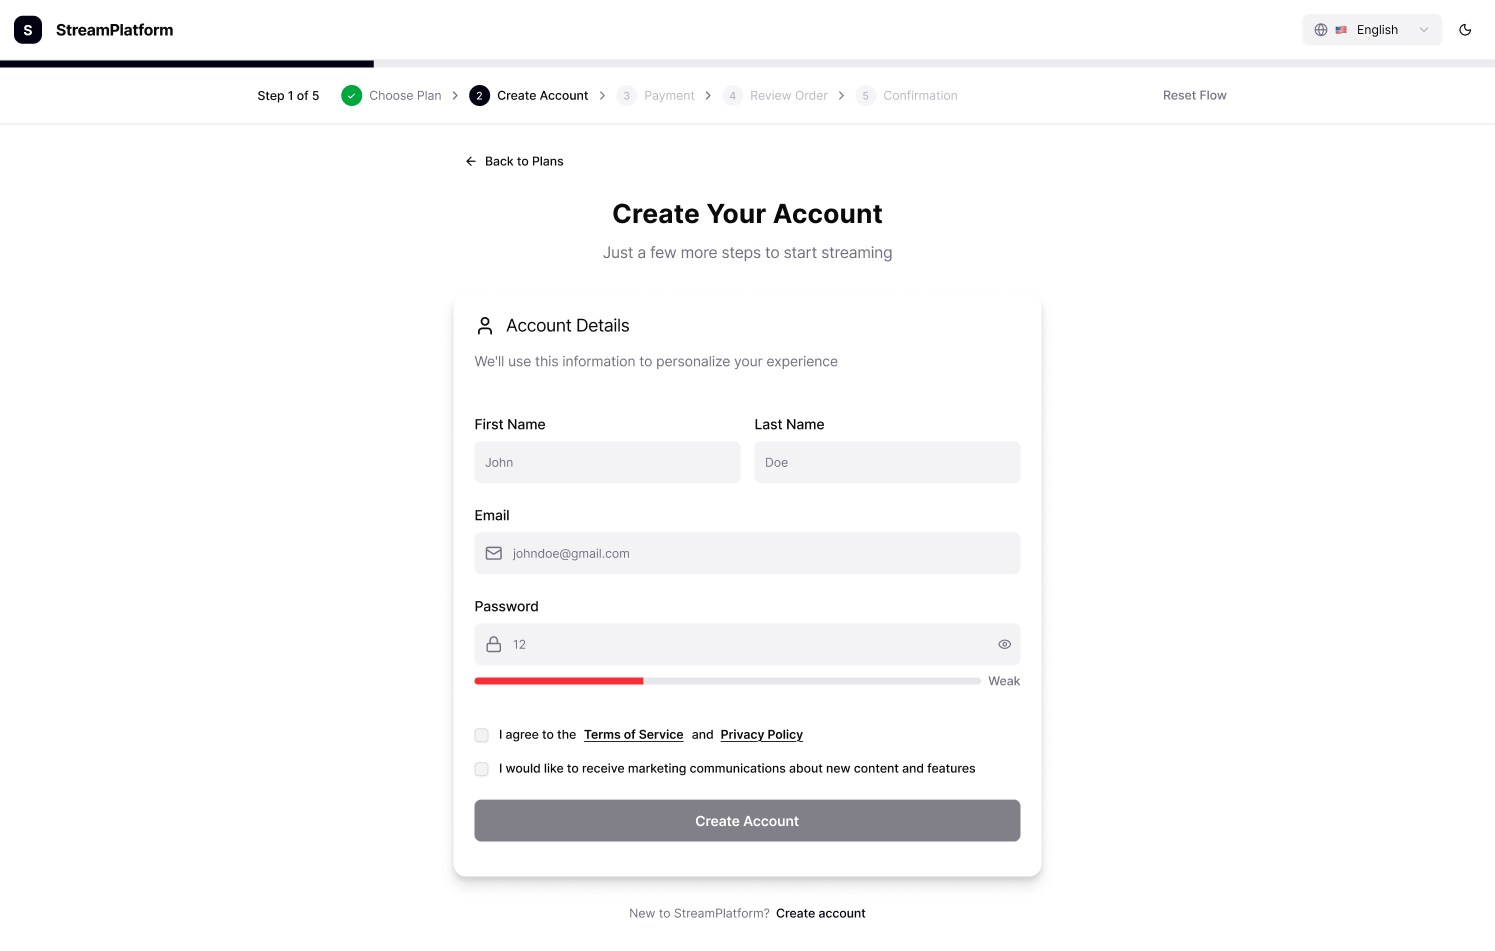Click the envelope icon in the Email field

coord(493,553)
